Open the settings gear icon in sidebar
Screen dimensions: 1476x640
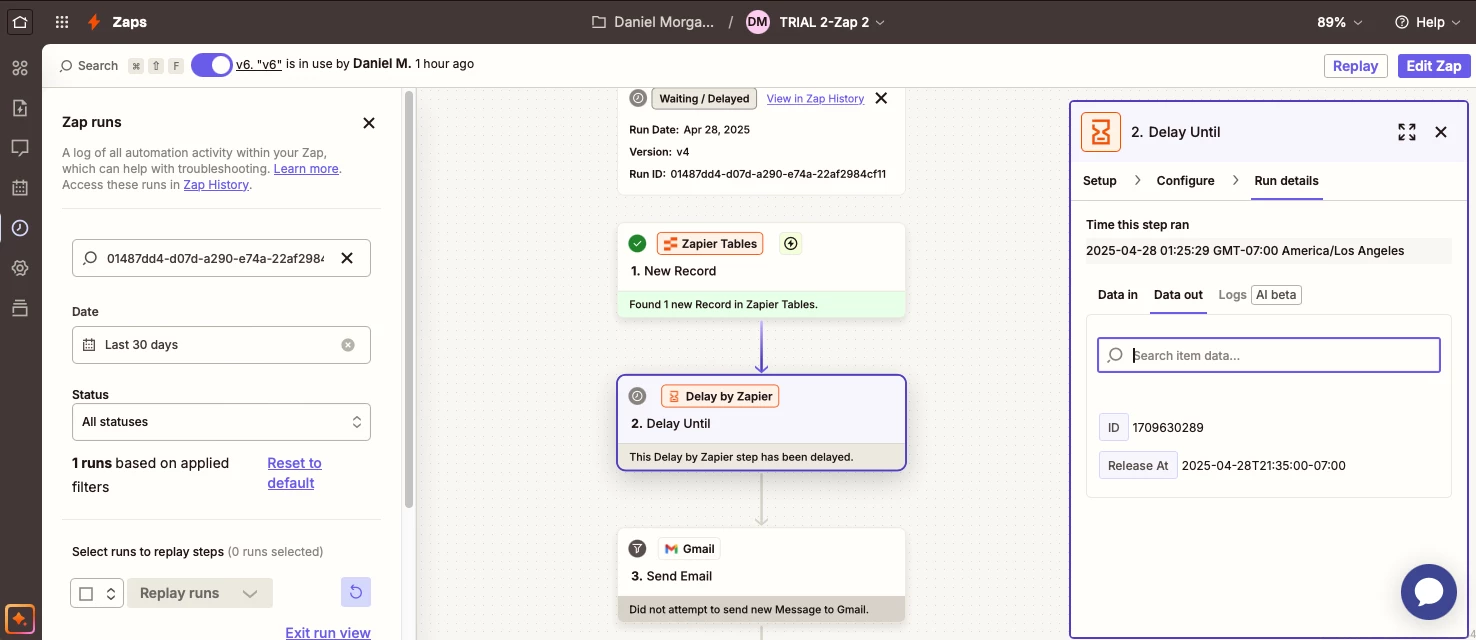[x=20, y=268]
